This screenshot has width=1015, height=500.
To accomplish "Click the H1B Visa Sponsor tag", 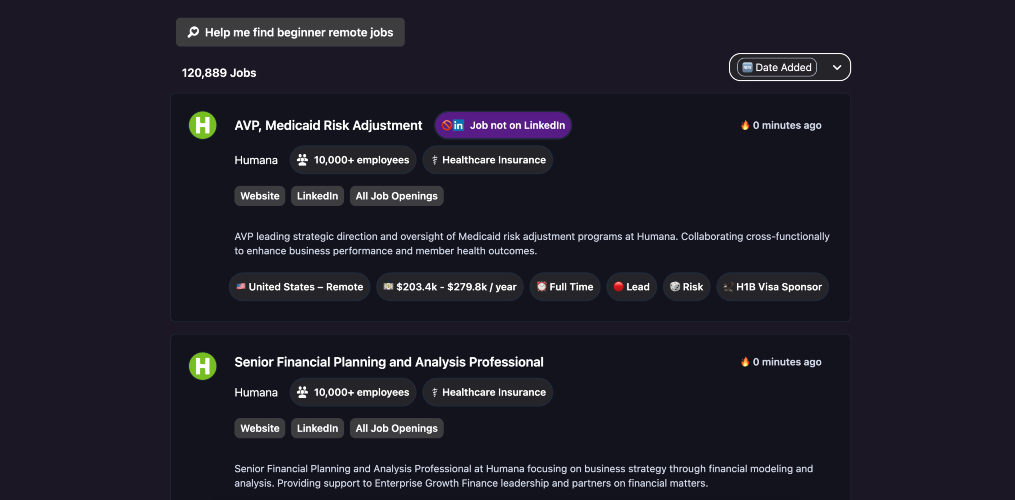I will pyautogui.click(x=772, y=287).
